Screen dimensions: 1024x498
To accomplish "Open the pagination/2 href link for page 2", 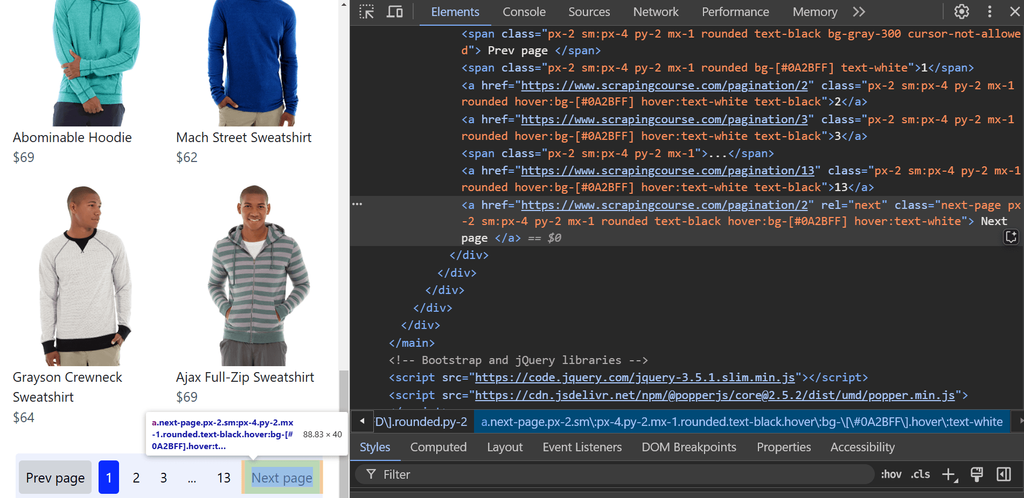I will point(667,85).
